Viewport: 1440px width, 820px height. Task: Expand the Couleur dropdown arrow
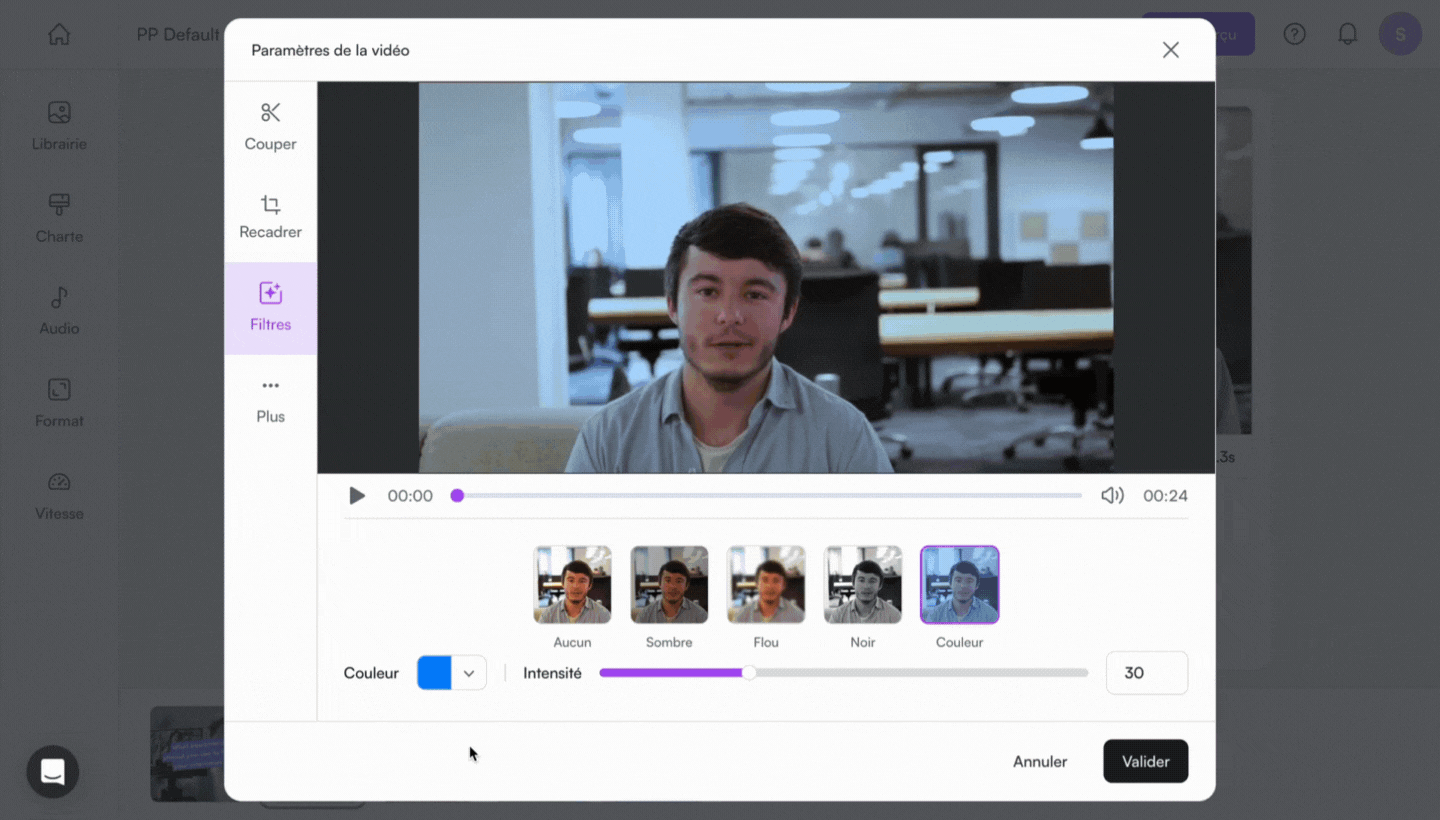click(468, 674)
